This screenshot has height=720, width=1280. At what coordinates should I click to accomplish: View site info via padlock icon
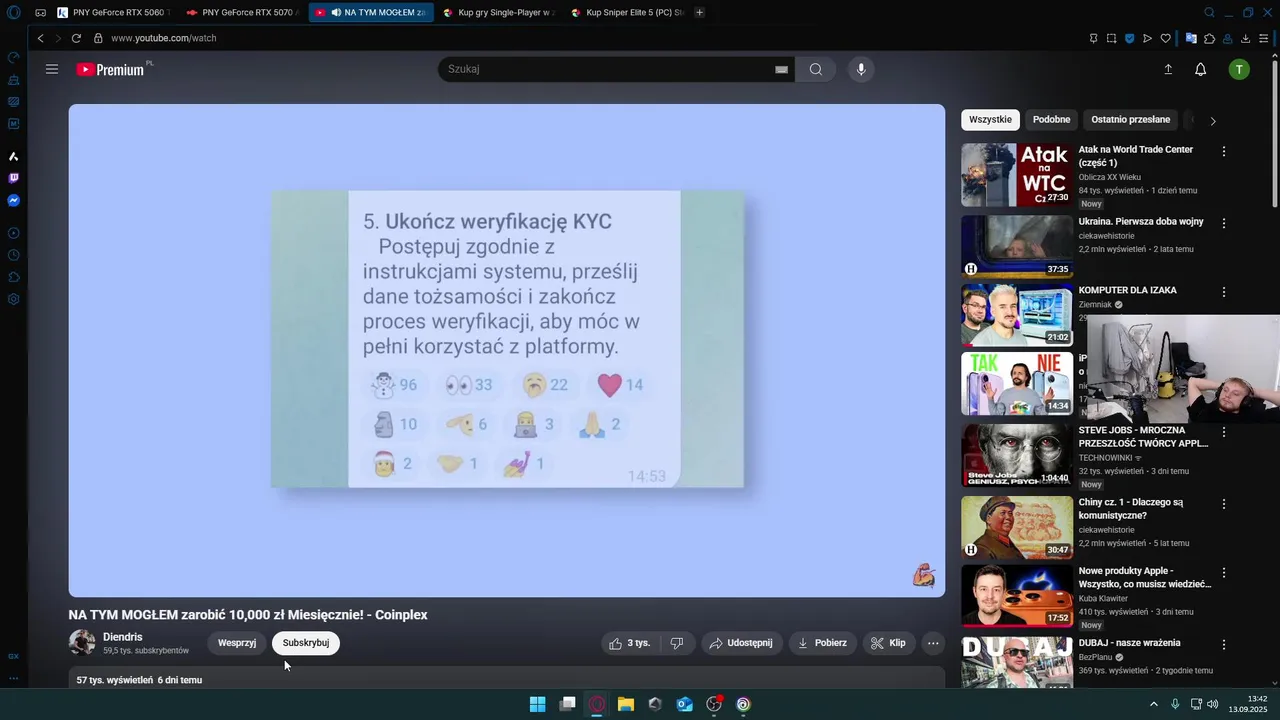98,38
